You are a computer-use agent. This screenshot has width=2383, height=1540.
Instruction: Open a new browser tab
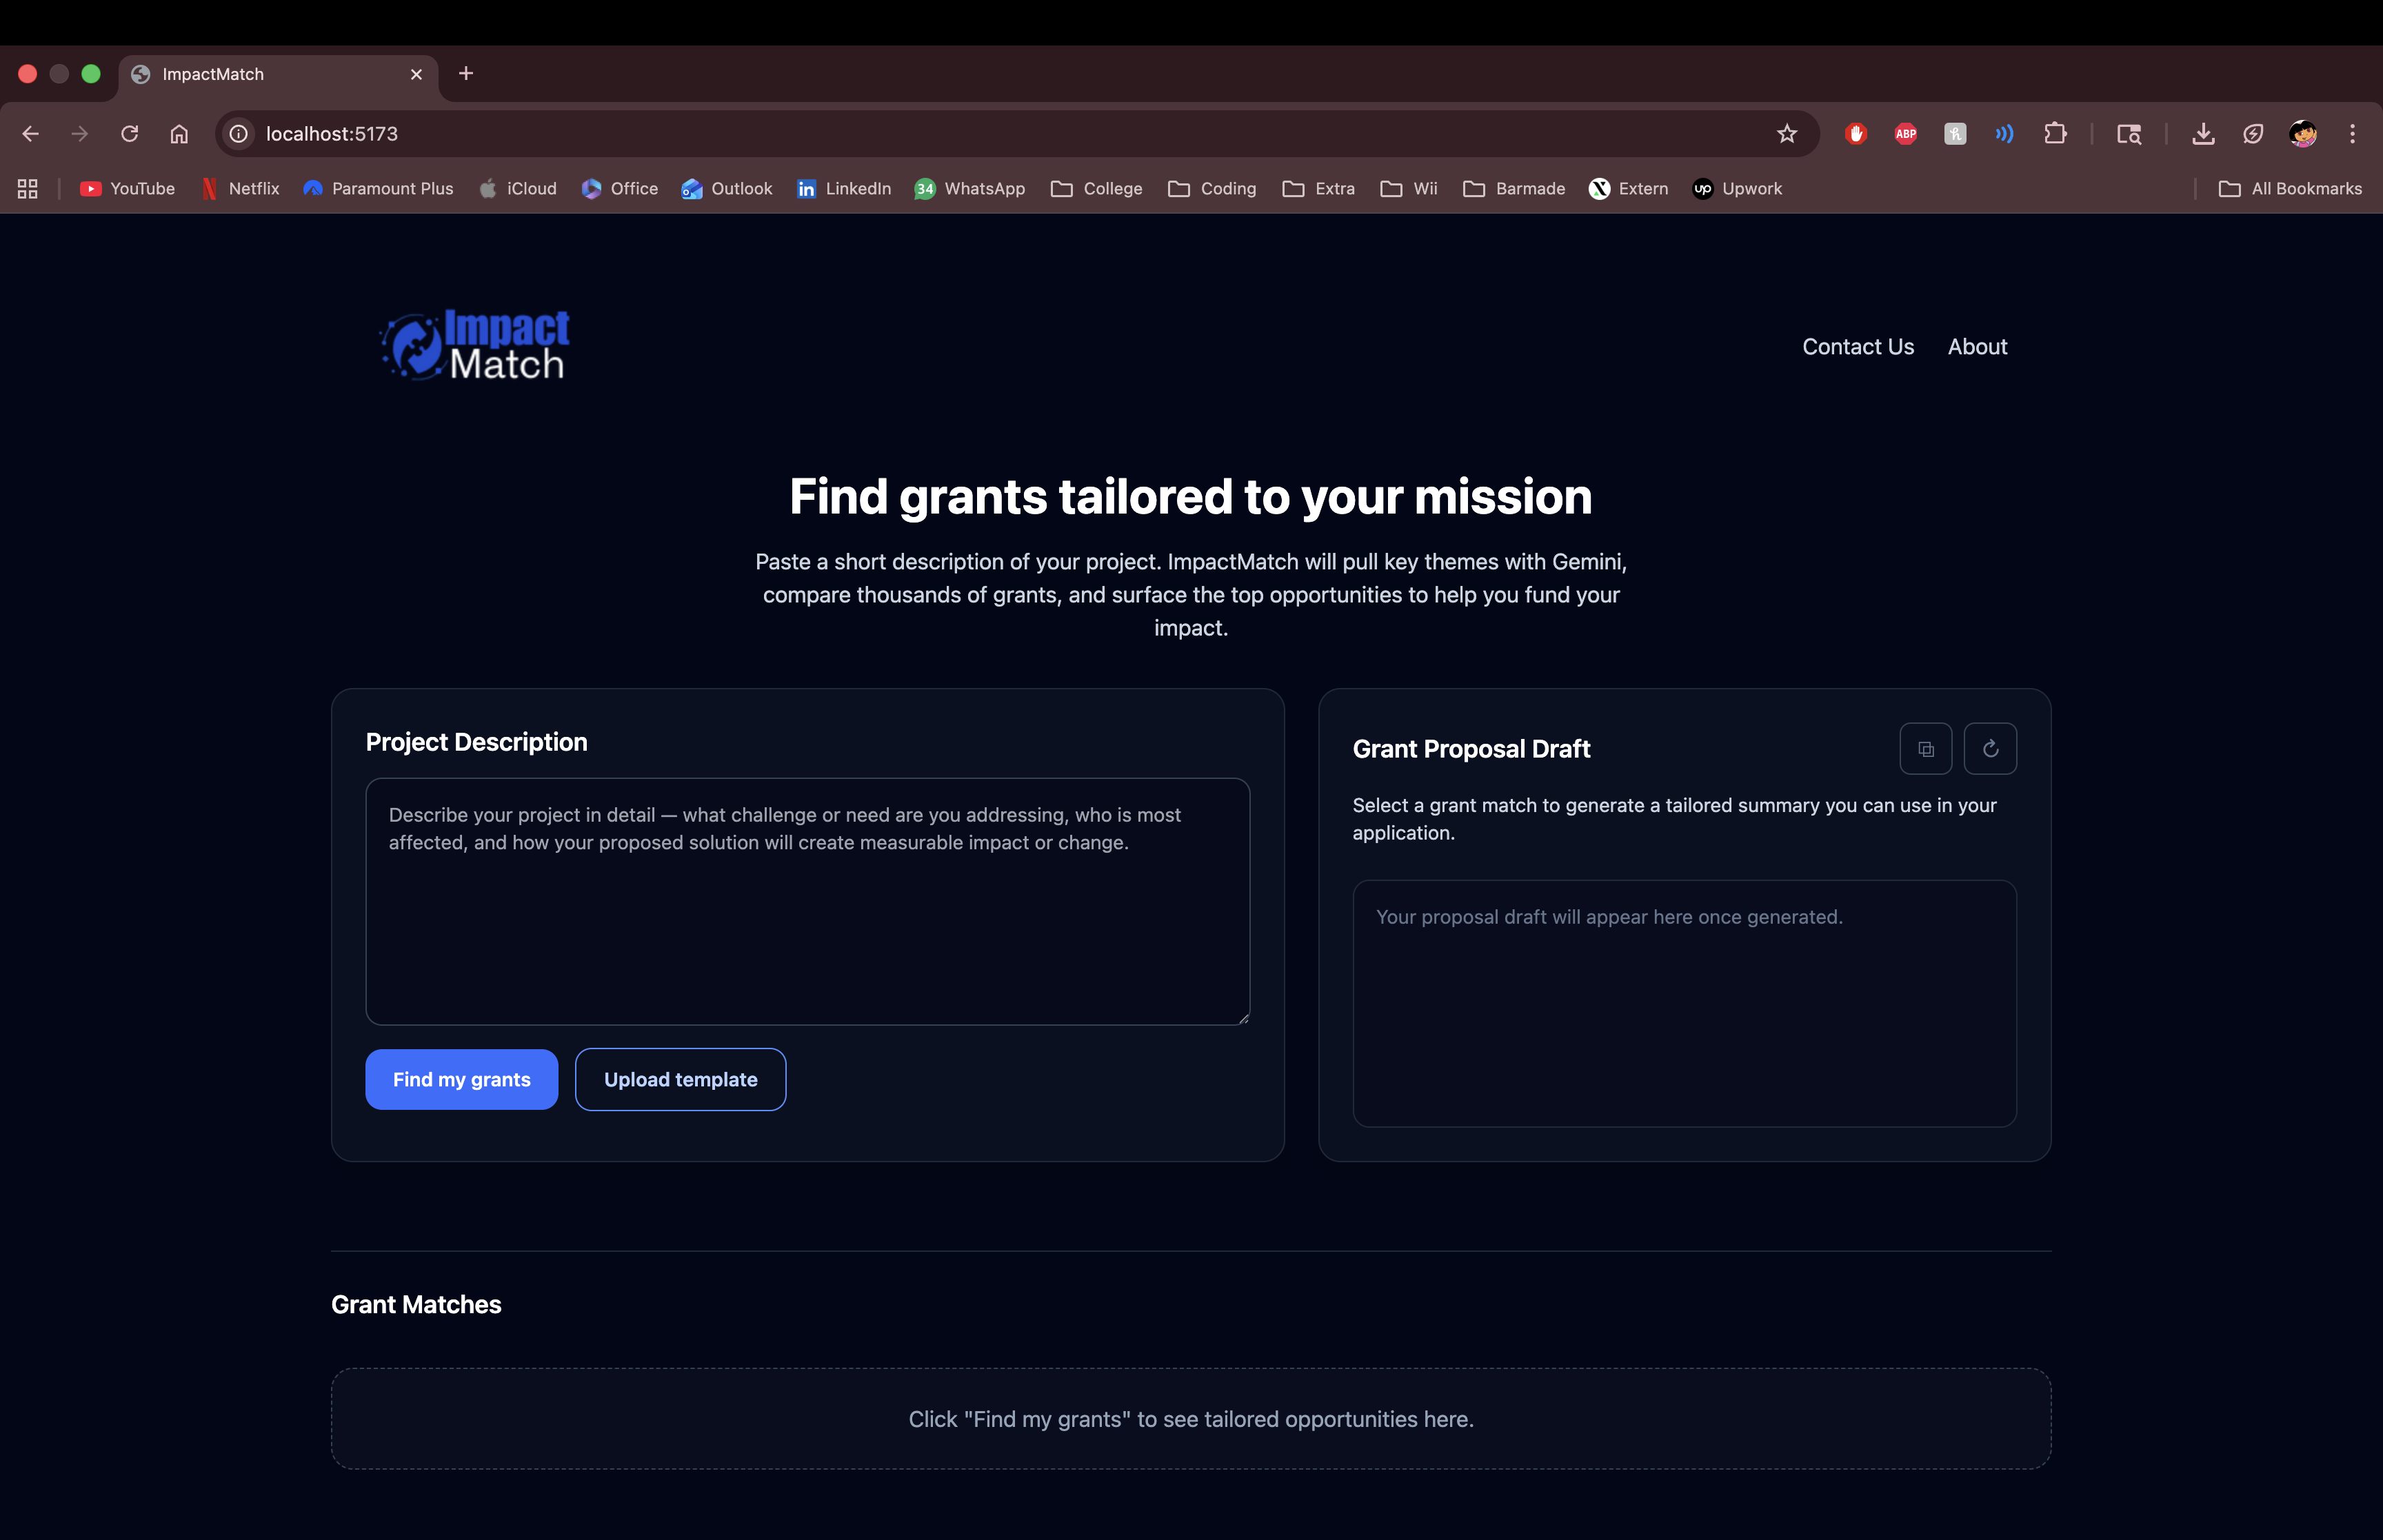coord(466,74)
